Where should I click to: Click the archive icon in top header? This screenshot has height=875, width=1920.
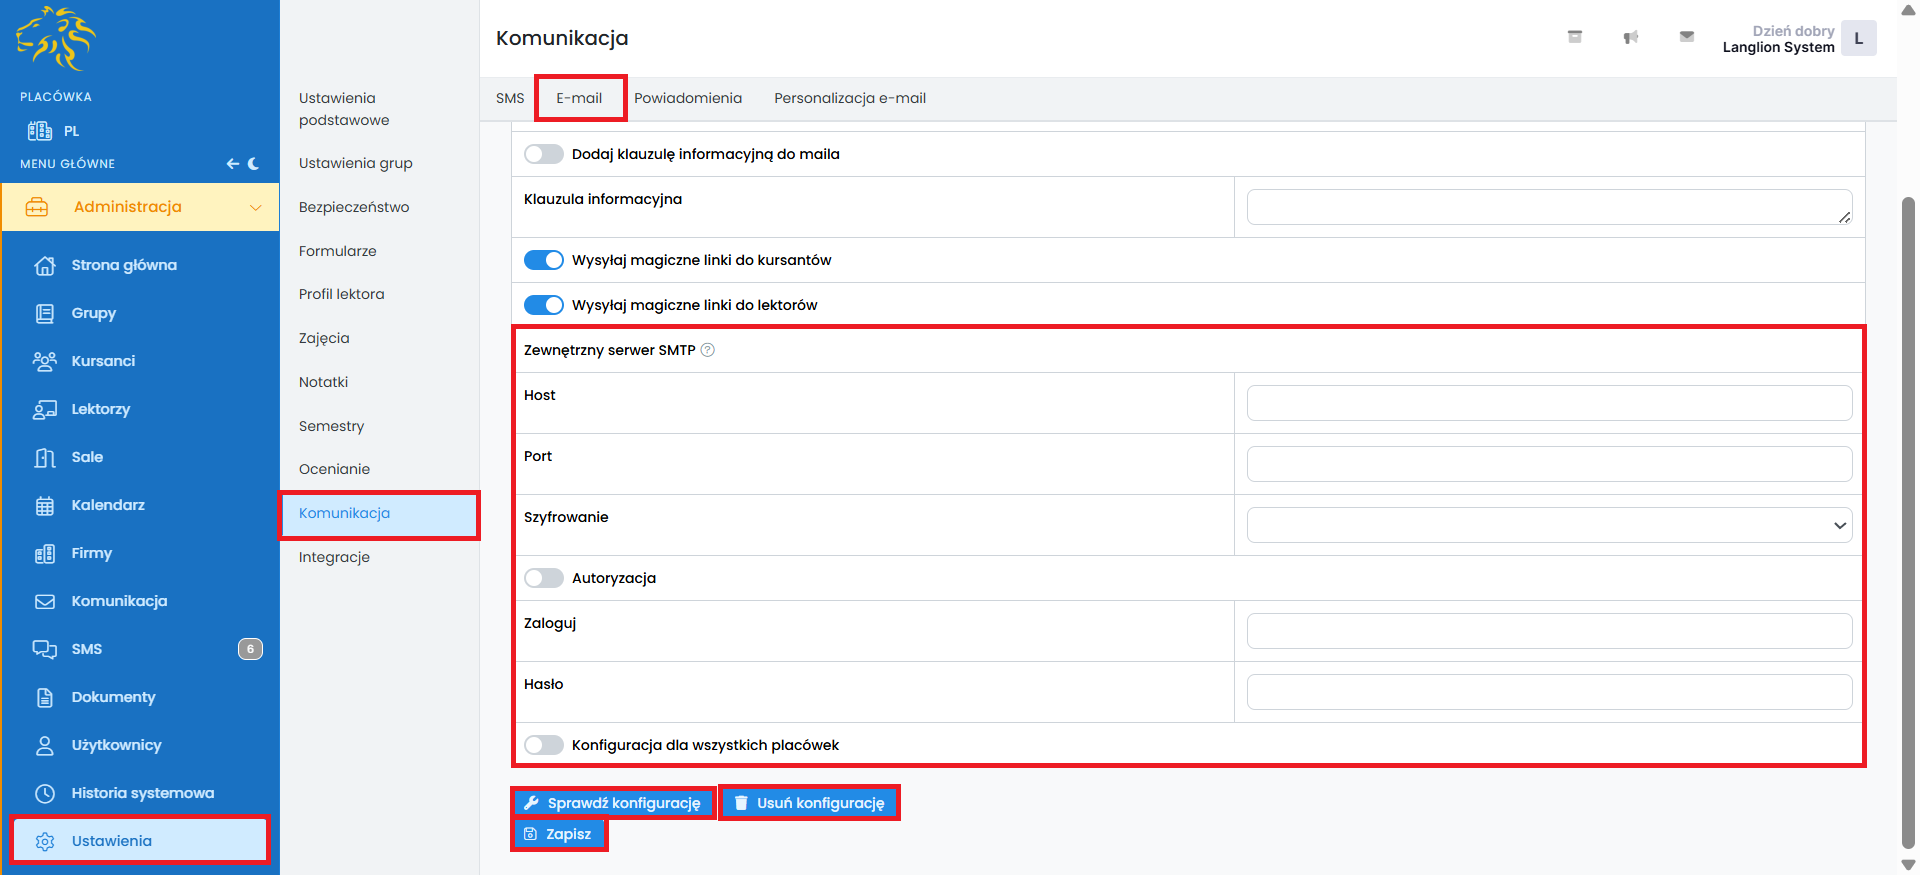pyautogui.click(x=1574, y=37)
